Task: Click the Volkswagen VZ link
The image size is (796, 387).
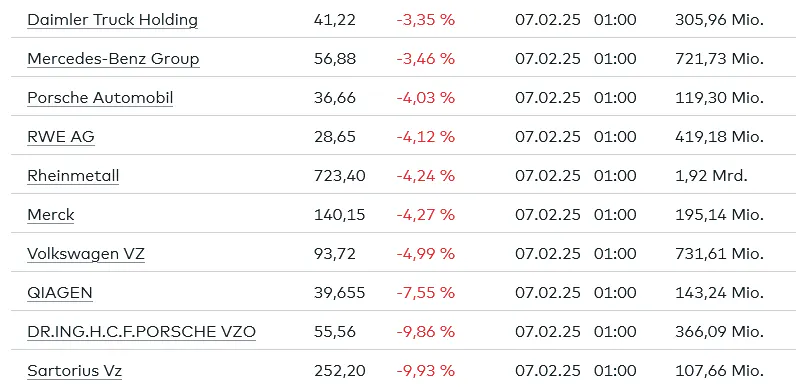Action: pyautogui.click(x=86, y=253)
